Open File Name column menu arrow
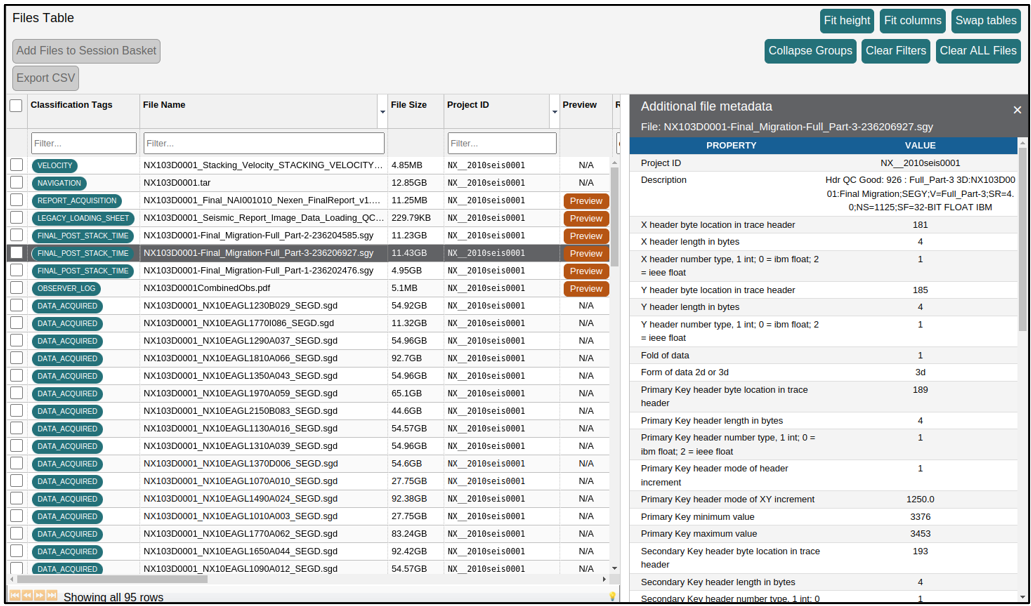This screenshot has width=1031, height=606. coord(383,112)
